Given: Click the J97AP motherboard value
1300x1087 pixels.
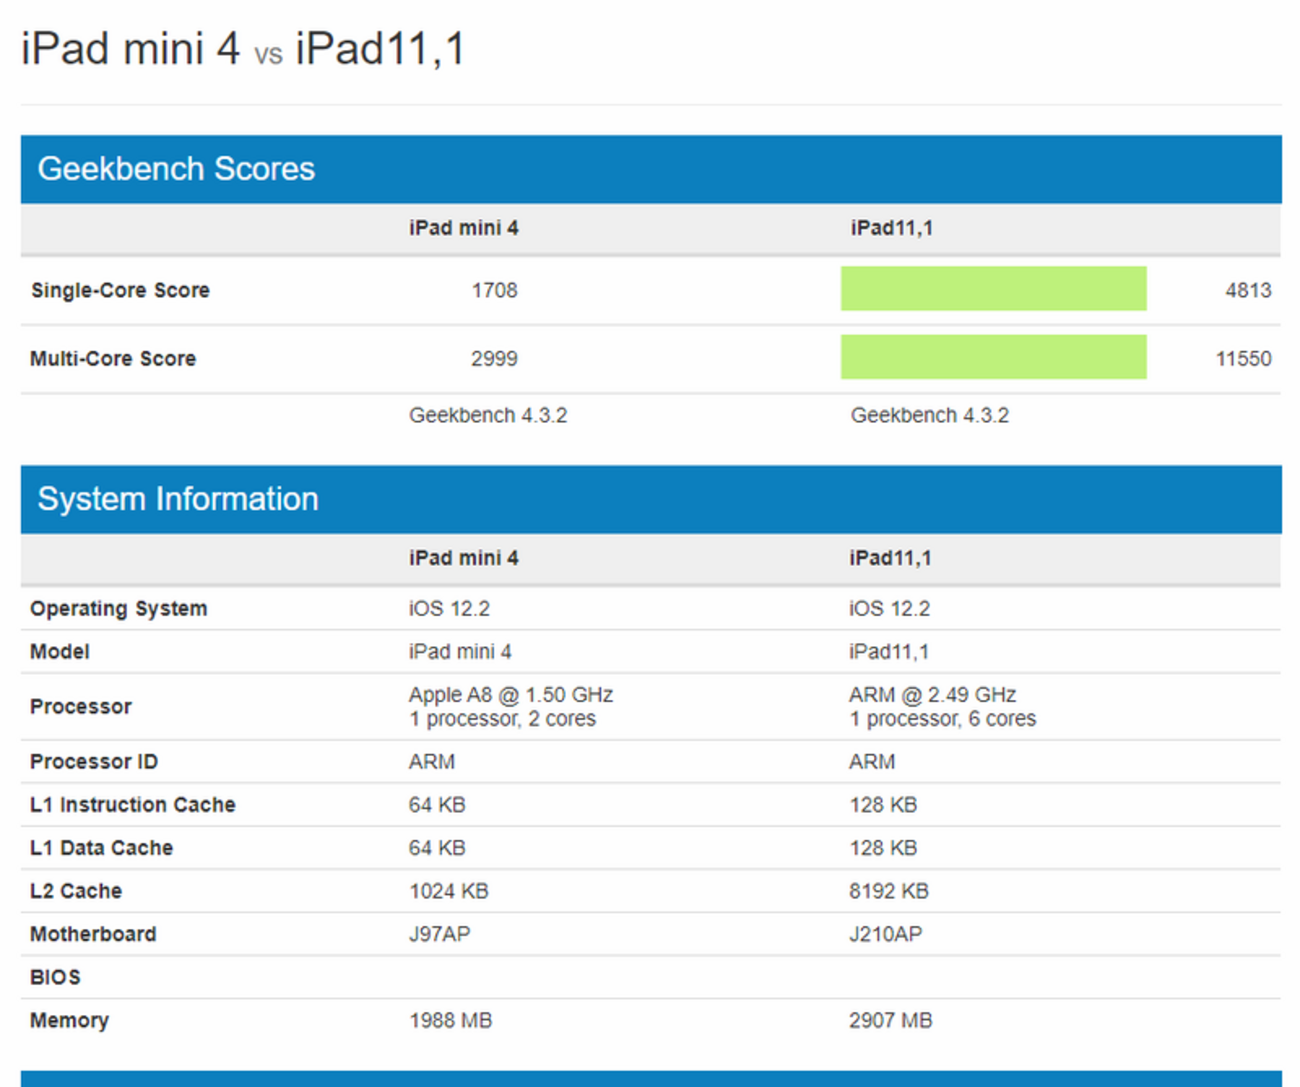Looking at the screenshot, I should (x=439, y=934).
